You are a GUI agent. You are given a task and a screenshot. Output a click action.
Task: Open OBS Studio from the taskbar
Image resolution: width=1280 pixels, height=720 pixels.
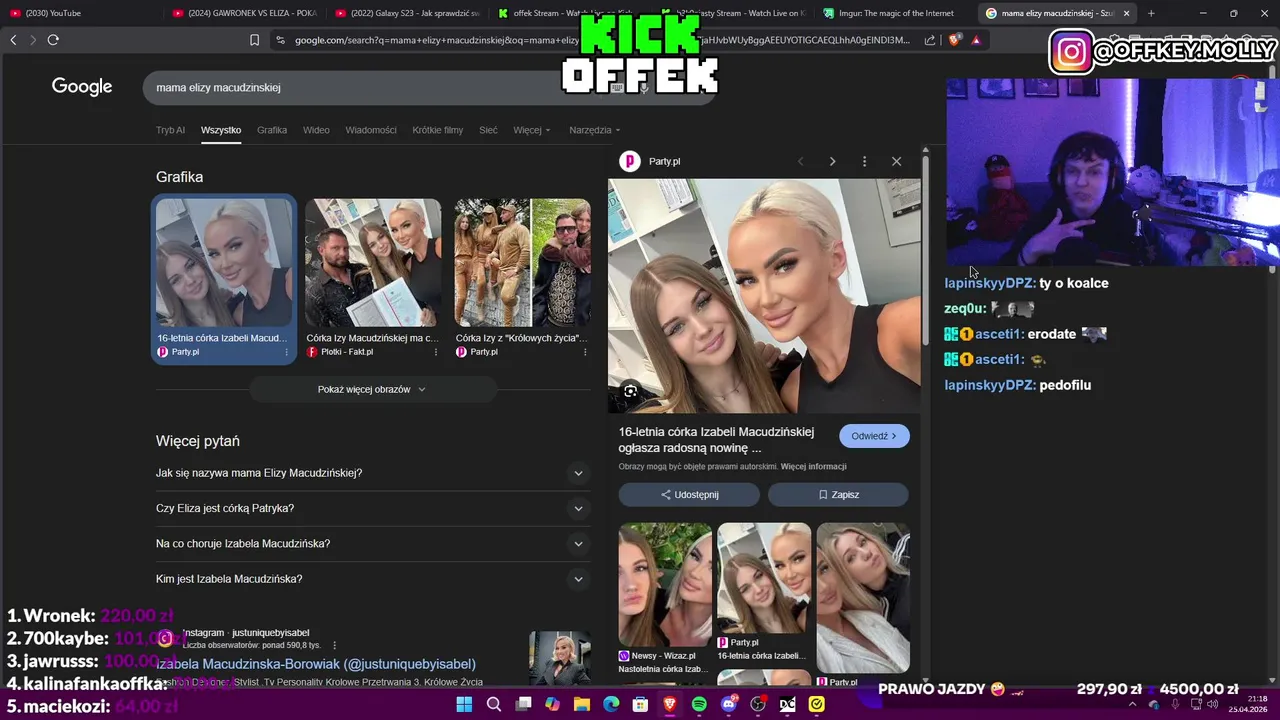(758, 704)
